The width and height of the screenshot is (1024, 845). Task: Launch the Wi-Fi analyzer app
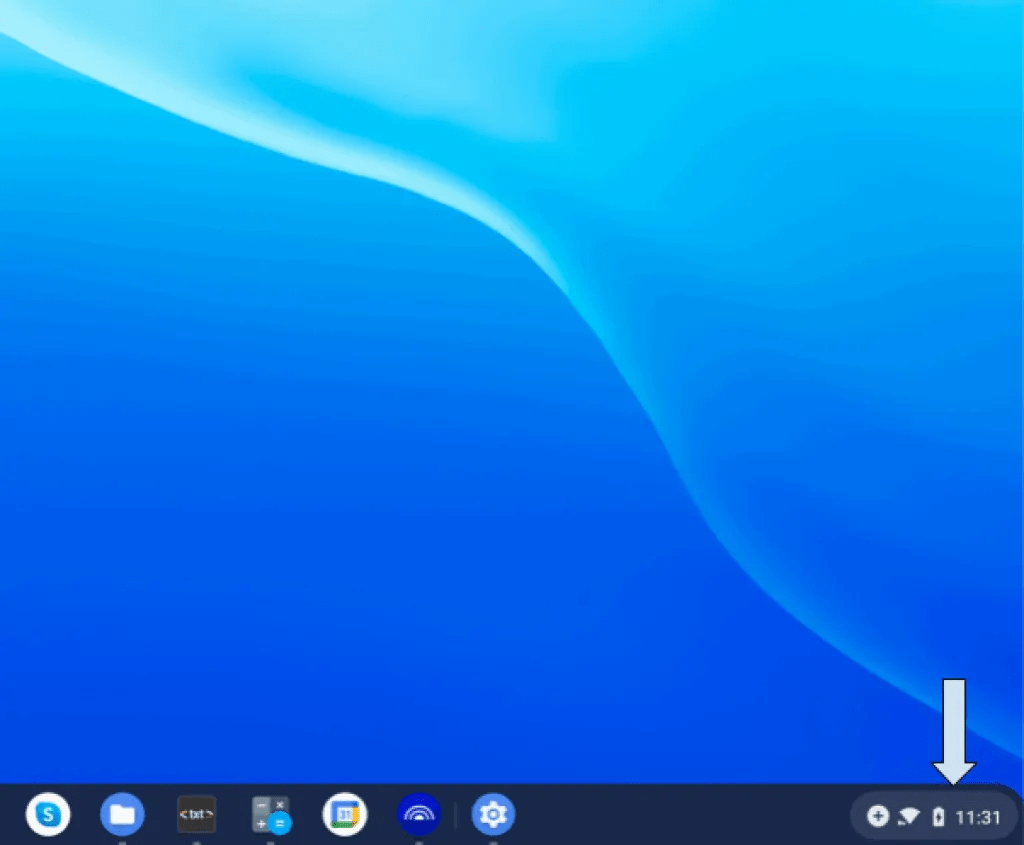418,815
